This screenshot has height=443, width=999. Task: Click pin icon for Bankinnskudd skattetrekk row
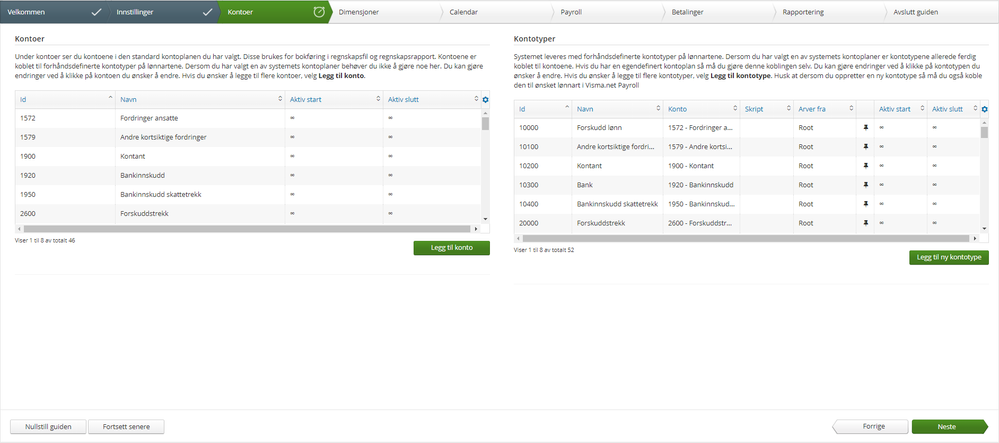[865, 204]
